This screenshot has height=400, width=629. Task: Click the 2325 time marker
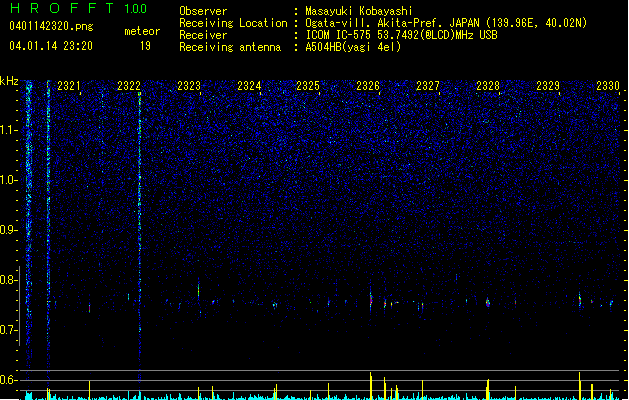click(308, 86)
